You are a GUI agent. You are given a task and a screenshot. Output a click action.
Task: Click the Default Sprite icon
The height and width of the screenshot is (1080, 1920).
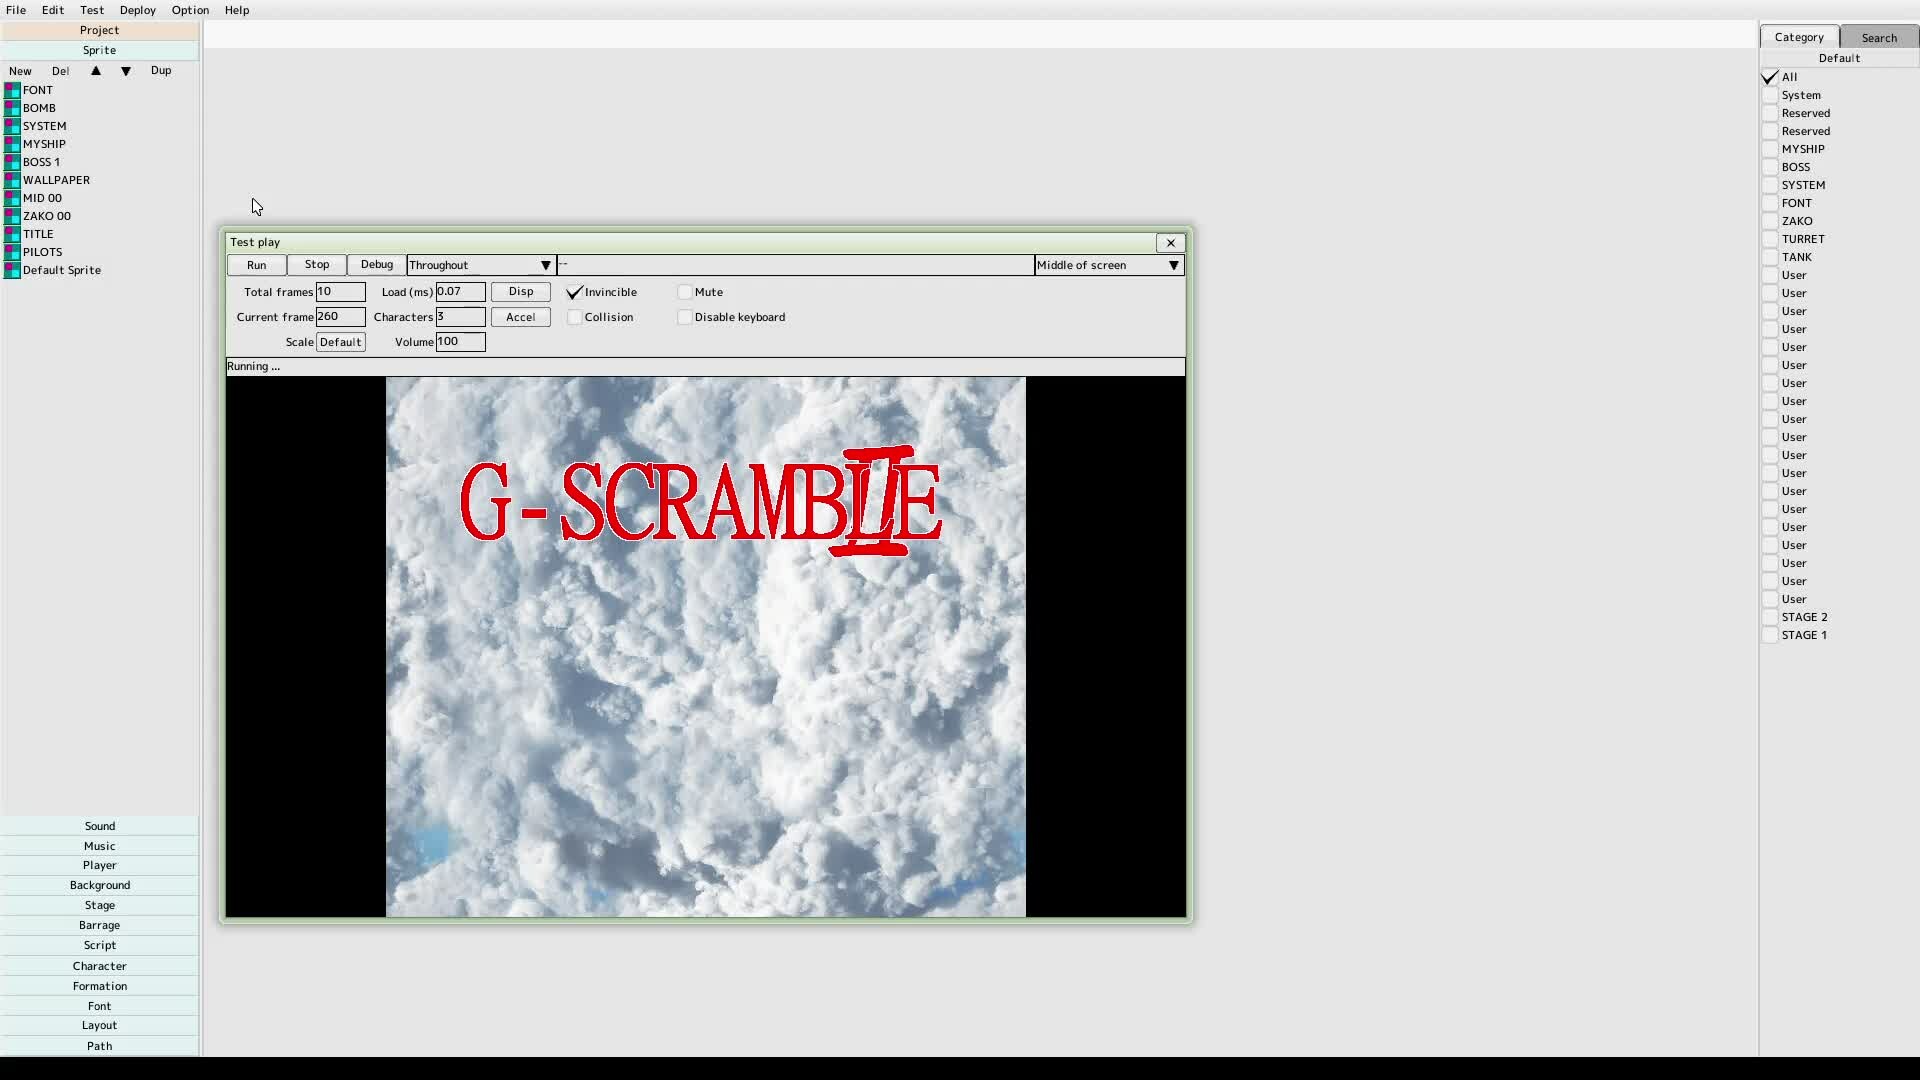(x=12, y=270)
